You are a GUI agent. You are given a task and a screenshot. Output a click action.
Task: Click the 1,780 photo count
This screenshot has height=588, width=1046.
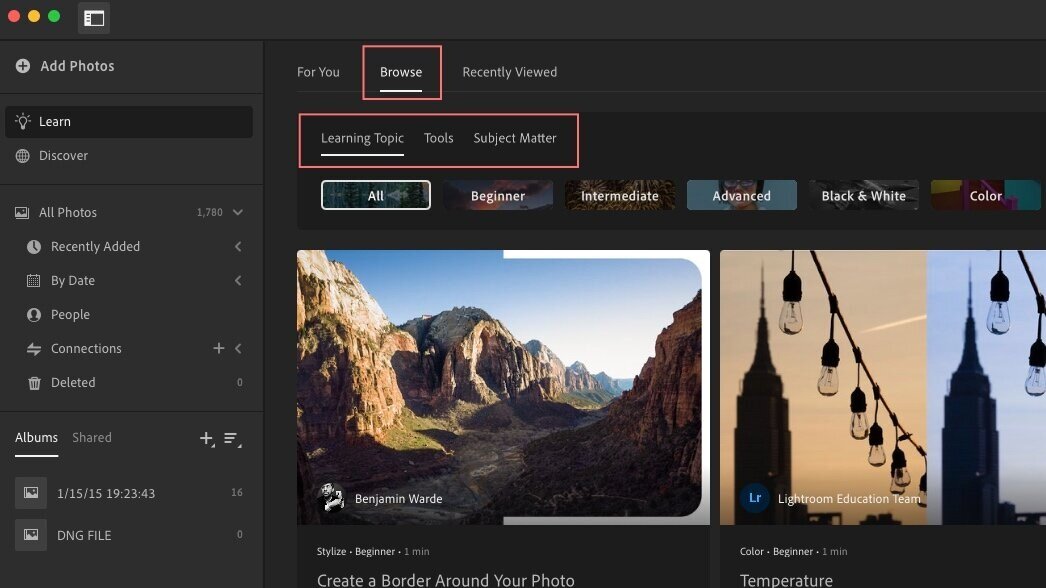coord(209,212)
